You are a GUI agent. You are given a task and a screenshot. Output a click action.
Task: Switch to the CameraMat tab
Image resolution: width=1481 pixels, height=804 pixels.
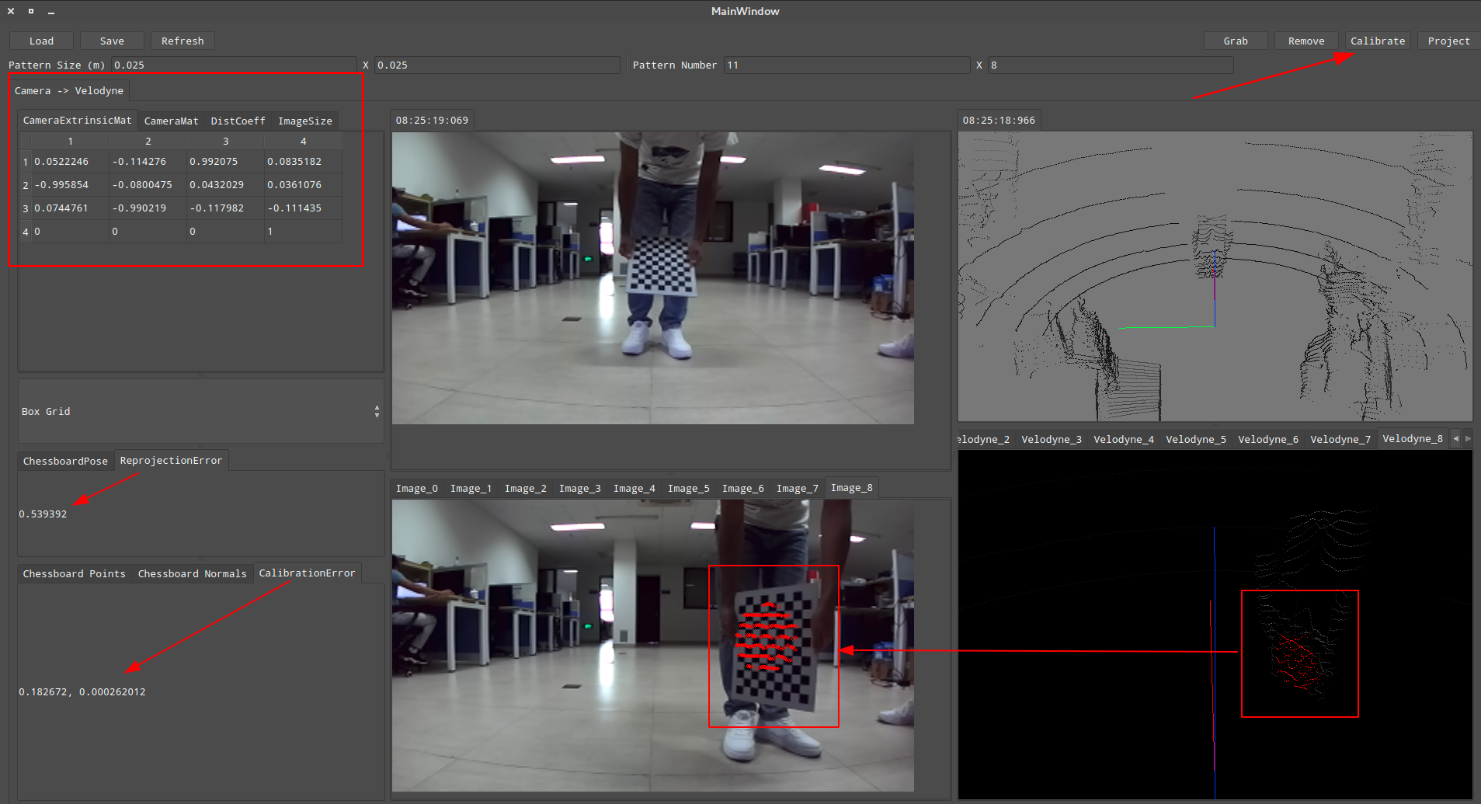pos(171,121)
